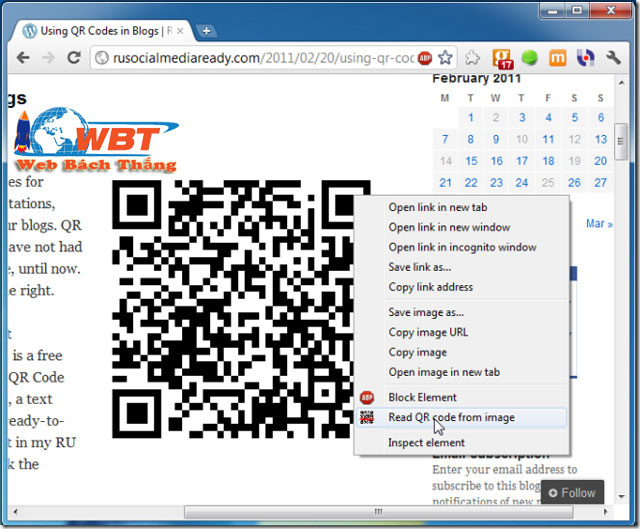Open calendar date 3
The image size is (640, 529).
coord(522,118)
